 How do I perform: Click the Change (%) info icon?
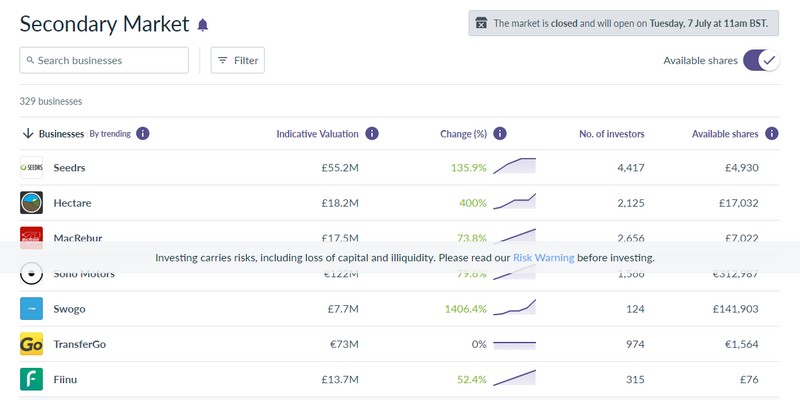click(x=500, y=133)
